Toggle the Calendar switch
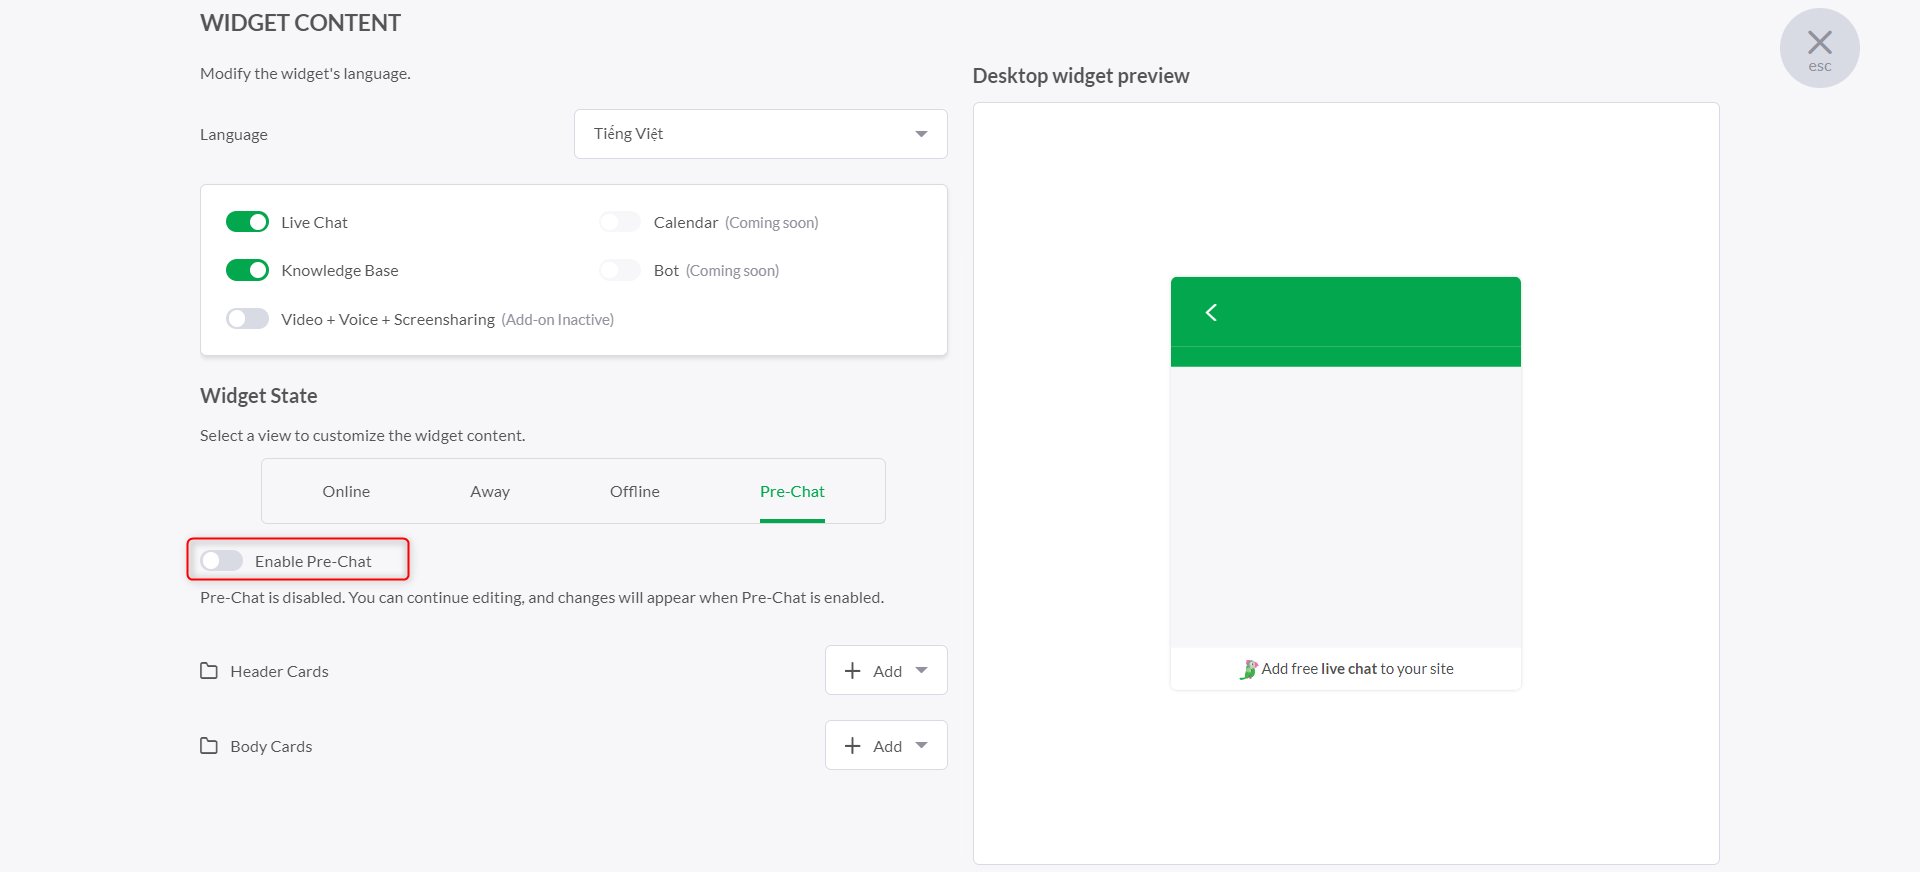This screenshot has height=872, width=1920. (x=620, y=222)
